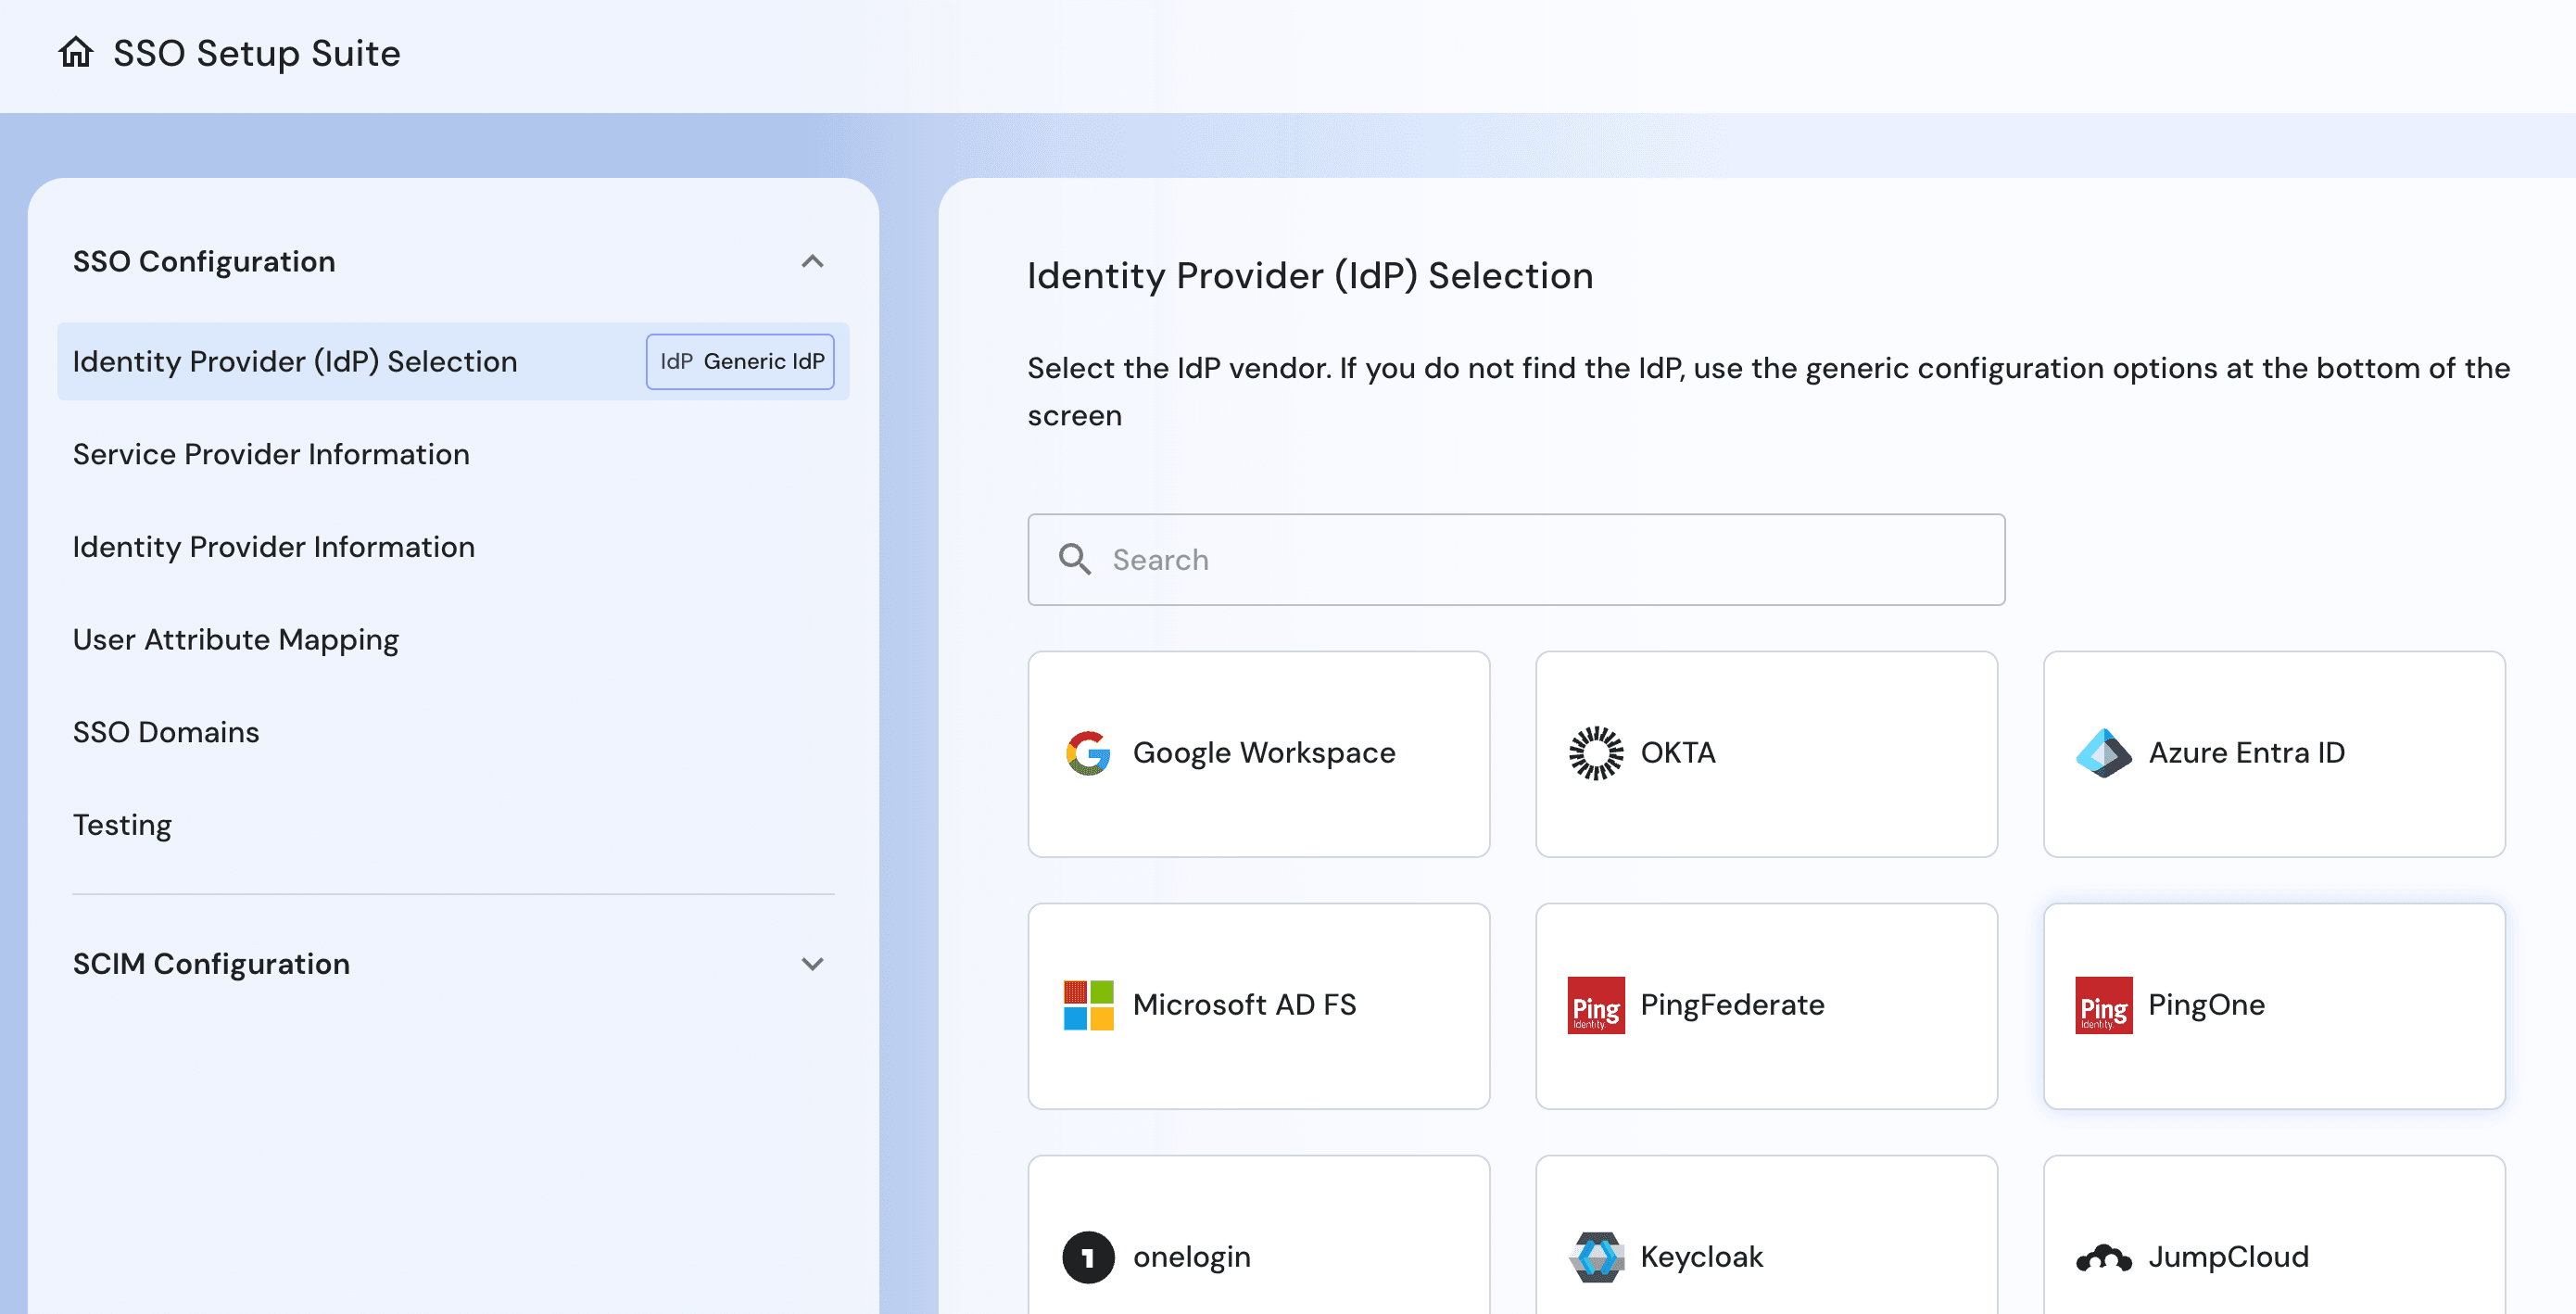Go to User Attribute Mapping
Screen dimensions: 2576x1314
(x=235, y=639)
